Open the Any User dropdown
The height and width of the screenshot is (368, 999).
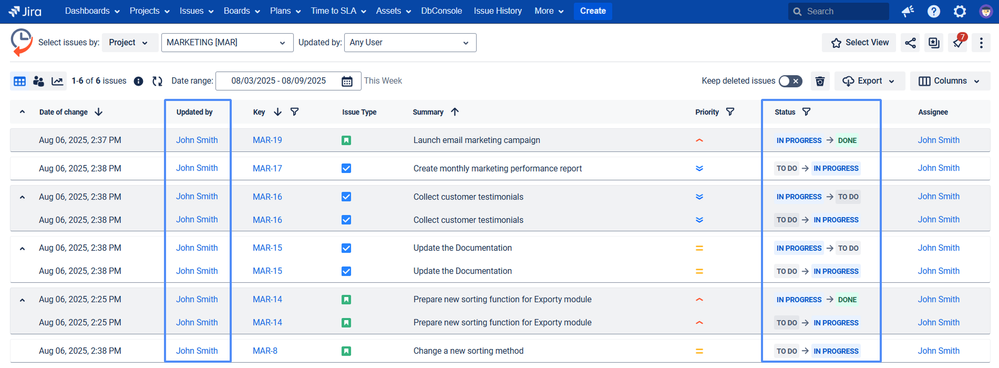(410, 43)
